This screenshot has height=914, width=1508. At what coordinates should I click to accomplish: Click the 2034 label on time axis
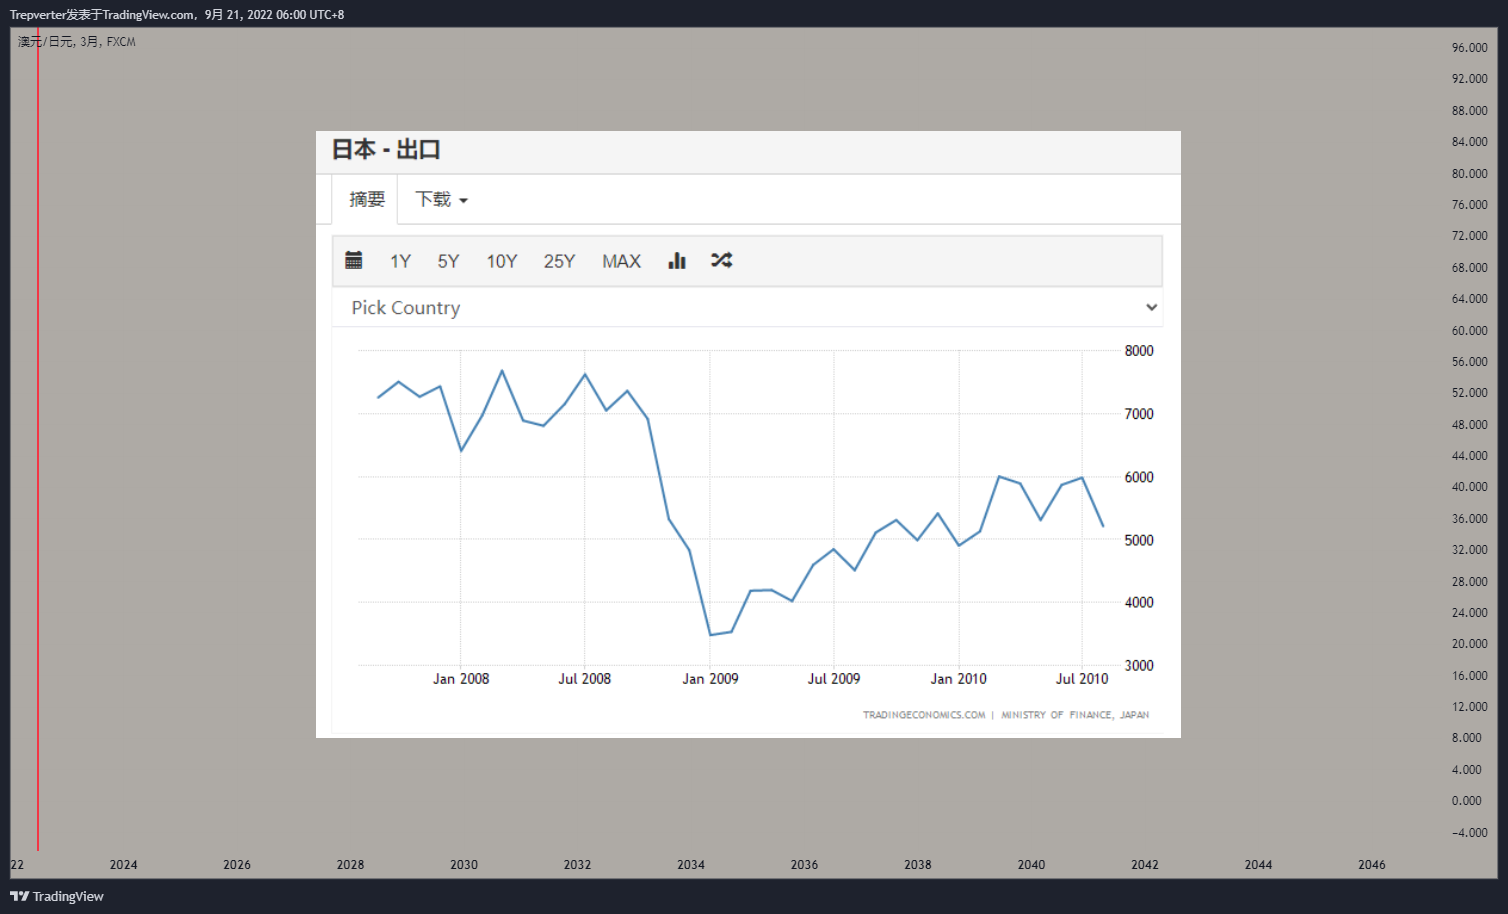[x=691, y=865]
